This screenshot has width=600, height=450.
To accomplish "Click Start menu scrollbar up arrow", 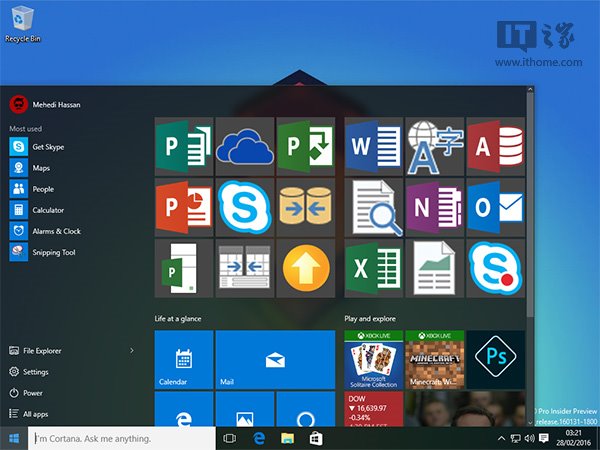I will coord(530,90).
